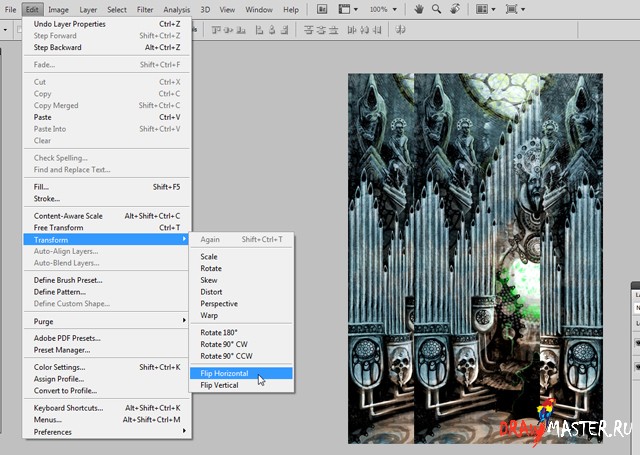Select Distort transform option

[241, 292]
